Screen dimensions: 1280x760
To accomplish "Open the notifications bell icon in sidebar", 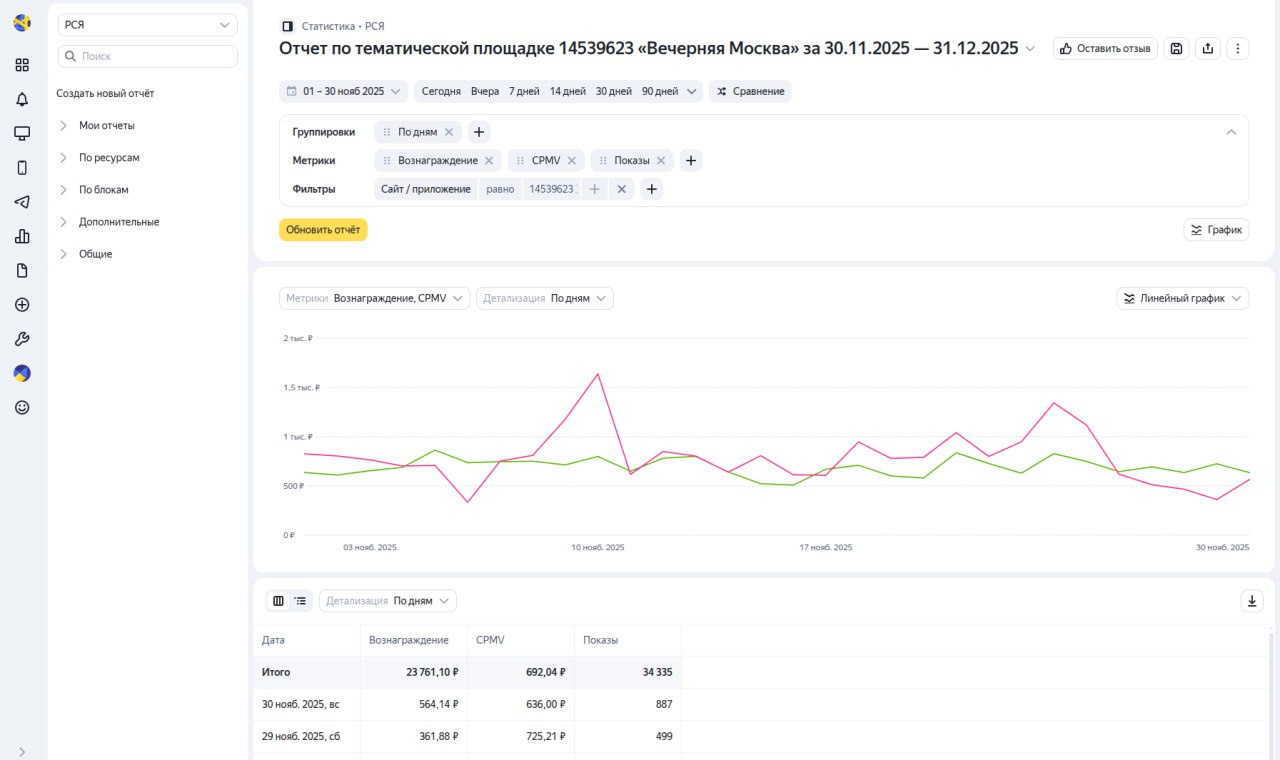I will click(22, 99).
